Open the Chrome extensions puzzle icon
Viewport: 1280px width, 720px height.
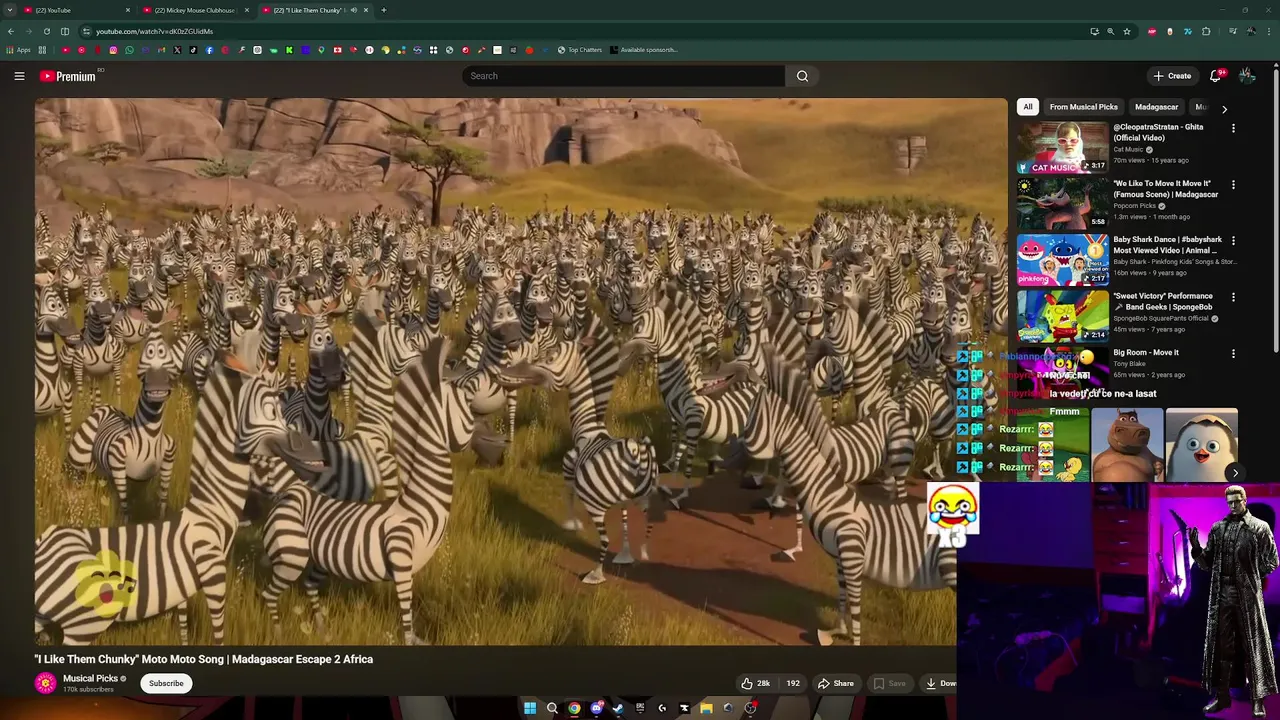pos(1206,31)
